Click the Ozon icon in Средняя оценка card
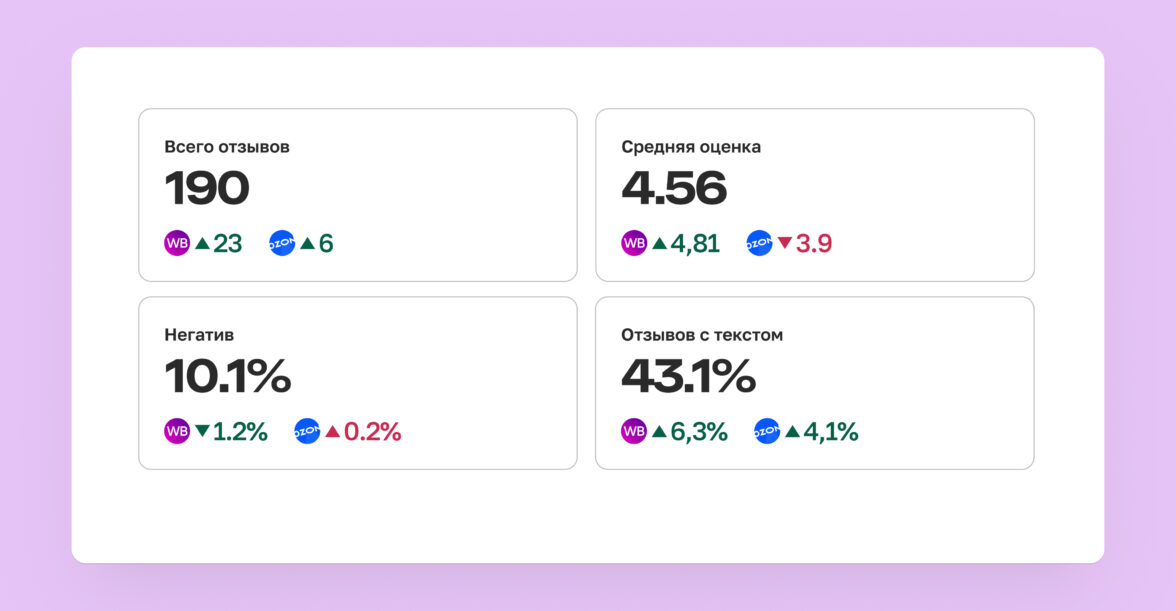The height and width of the screenshot is (611, 1176). (760, 243)
